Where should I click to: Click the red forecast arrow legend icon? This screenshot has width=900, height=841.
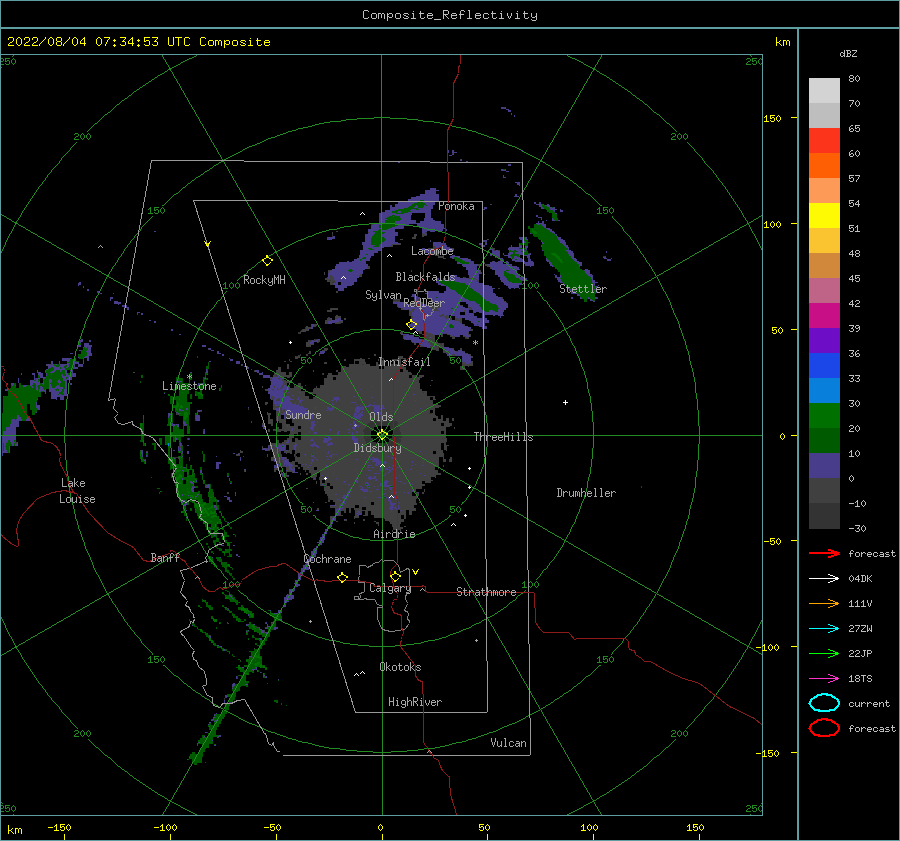tap(824, 553)
